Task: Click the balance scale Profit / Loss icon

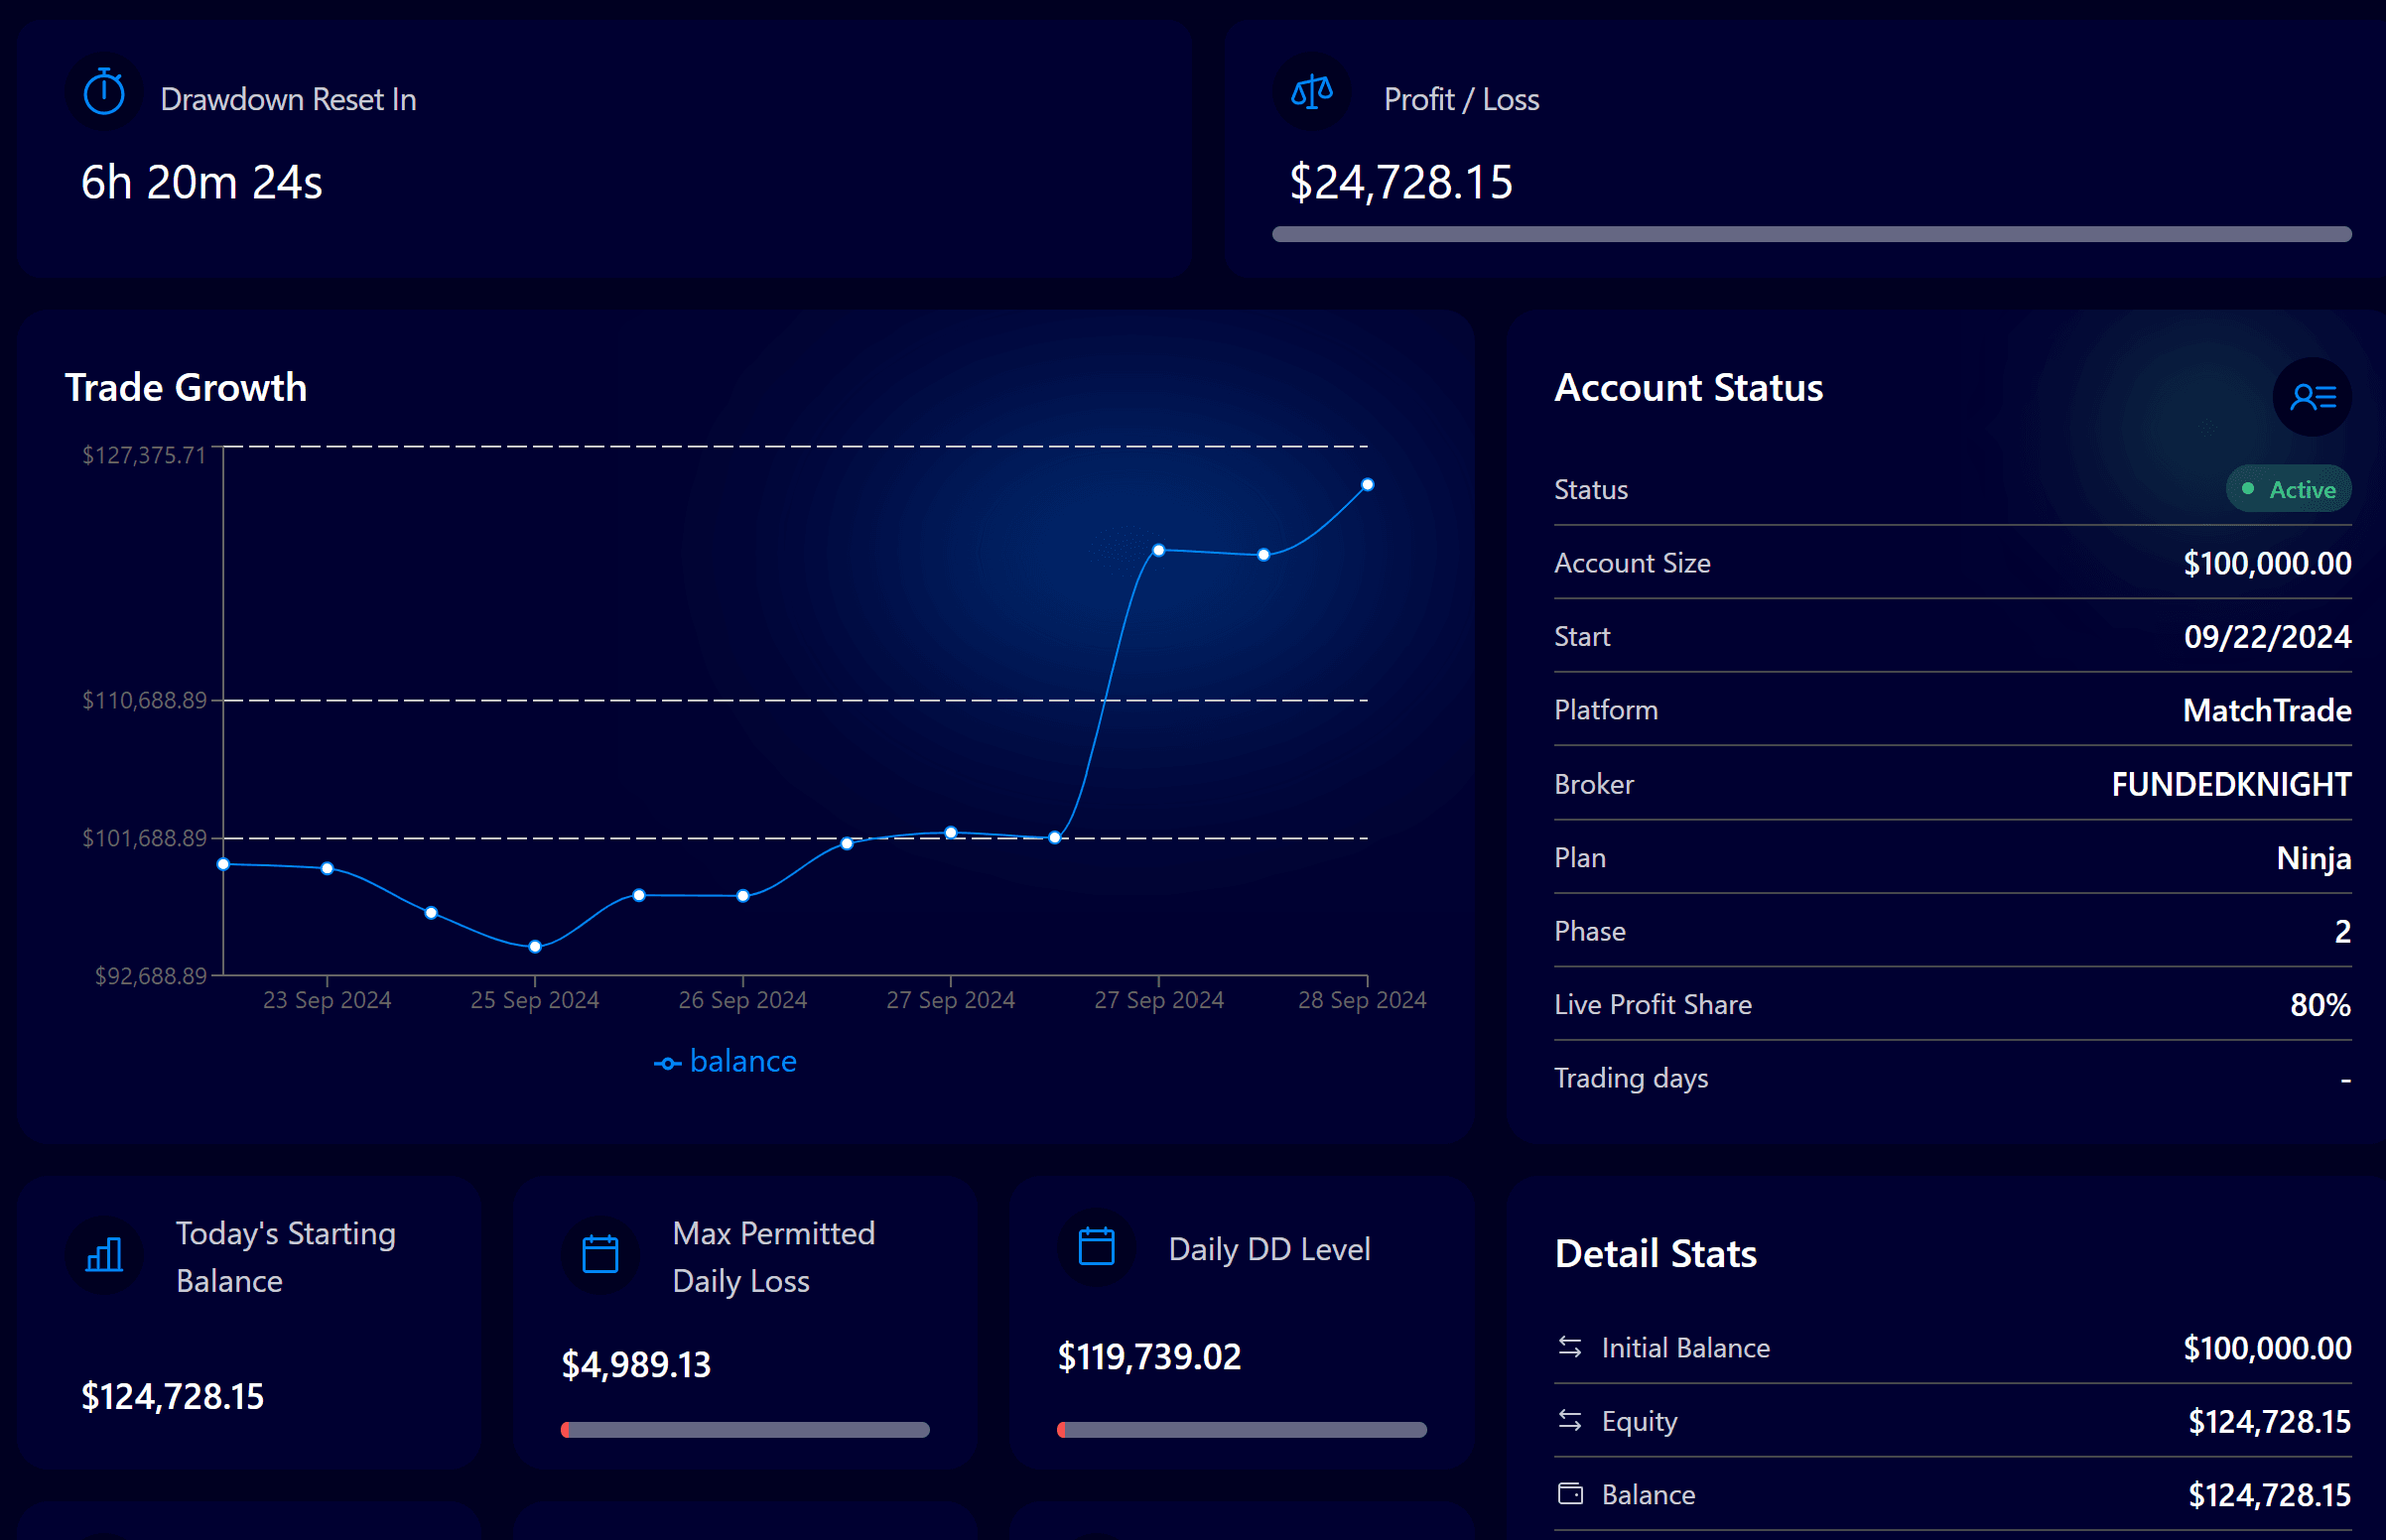Action: coord(1312,93)
